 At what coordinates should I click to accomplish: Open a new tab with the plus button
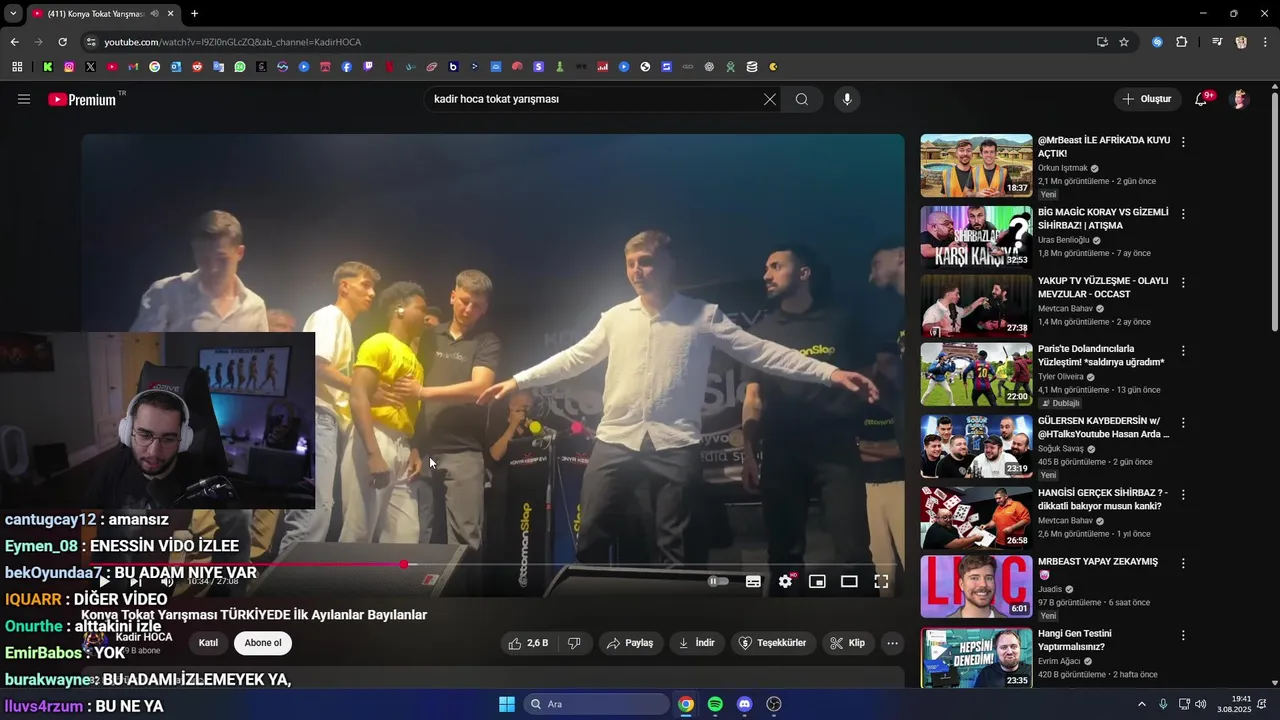pos(194,14)
